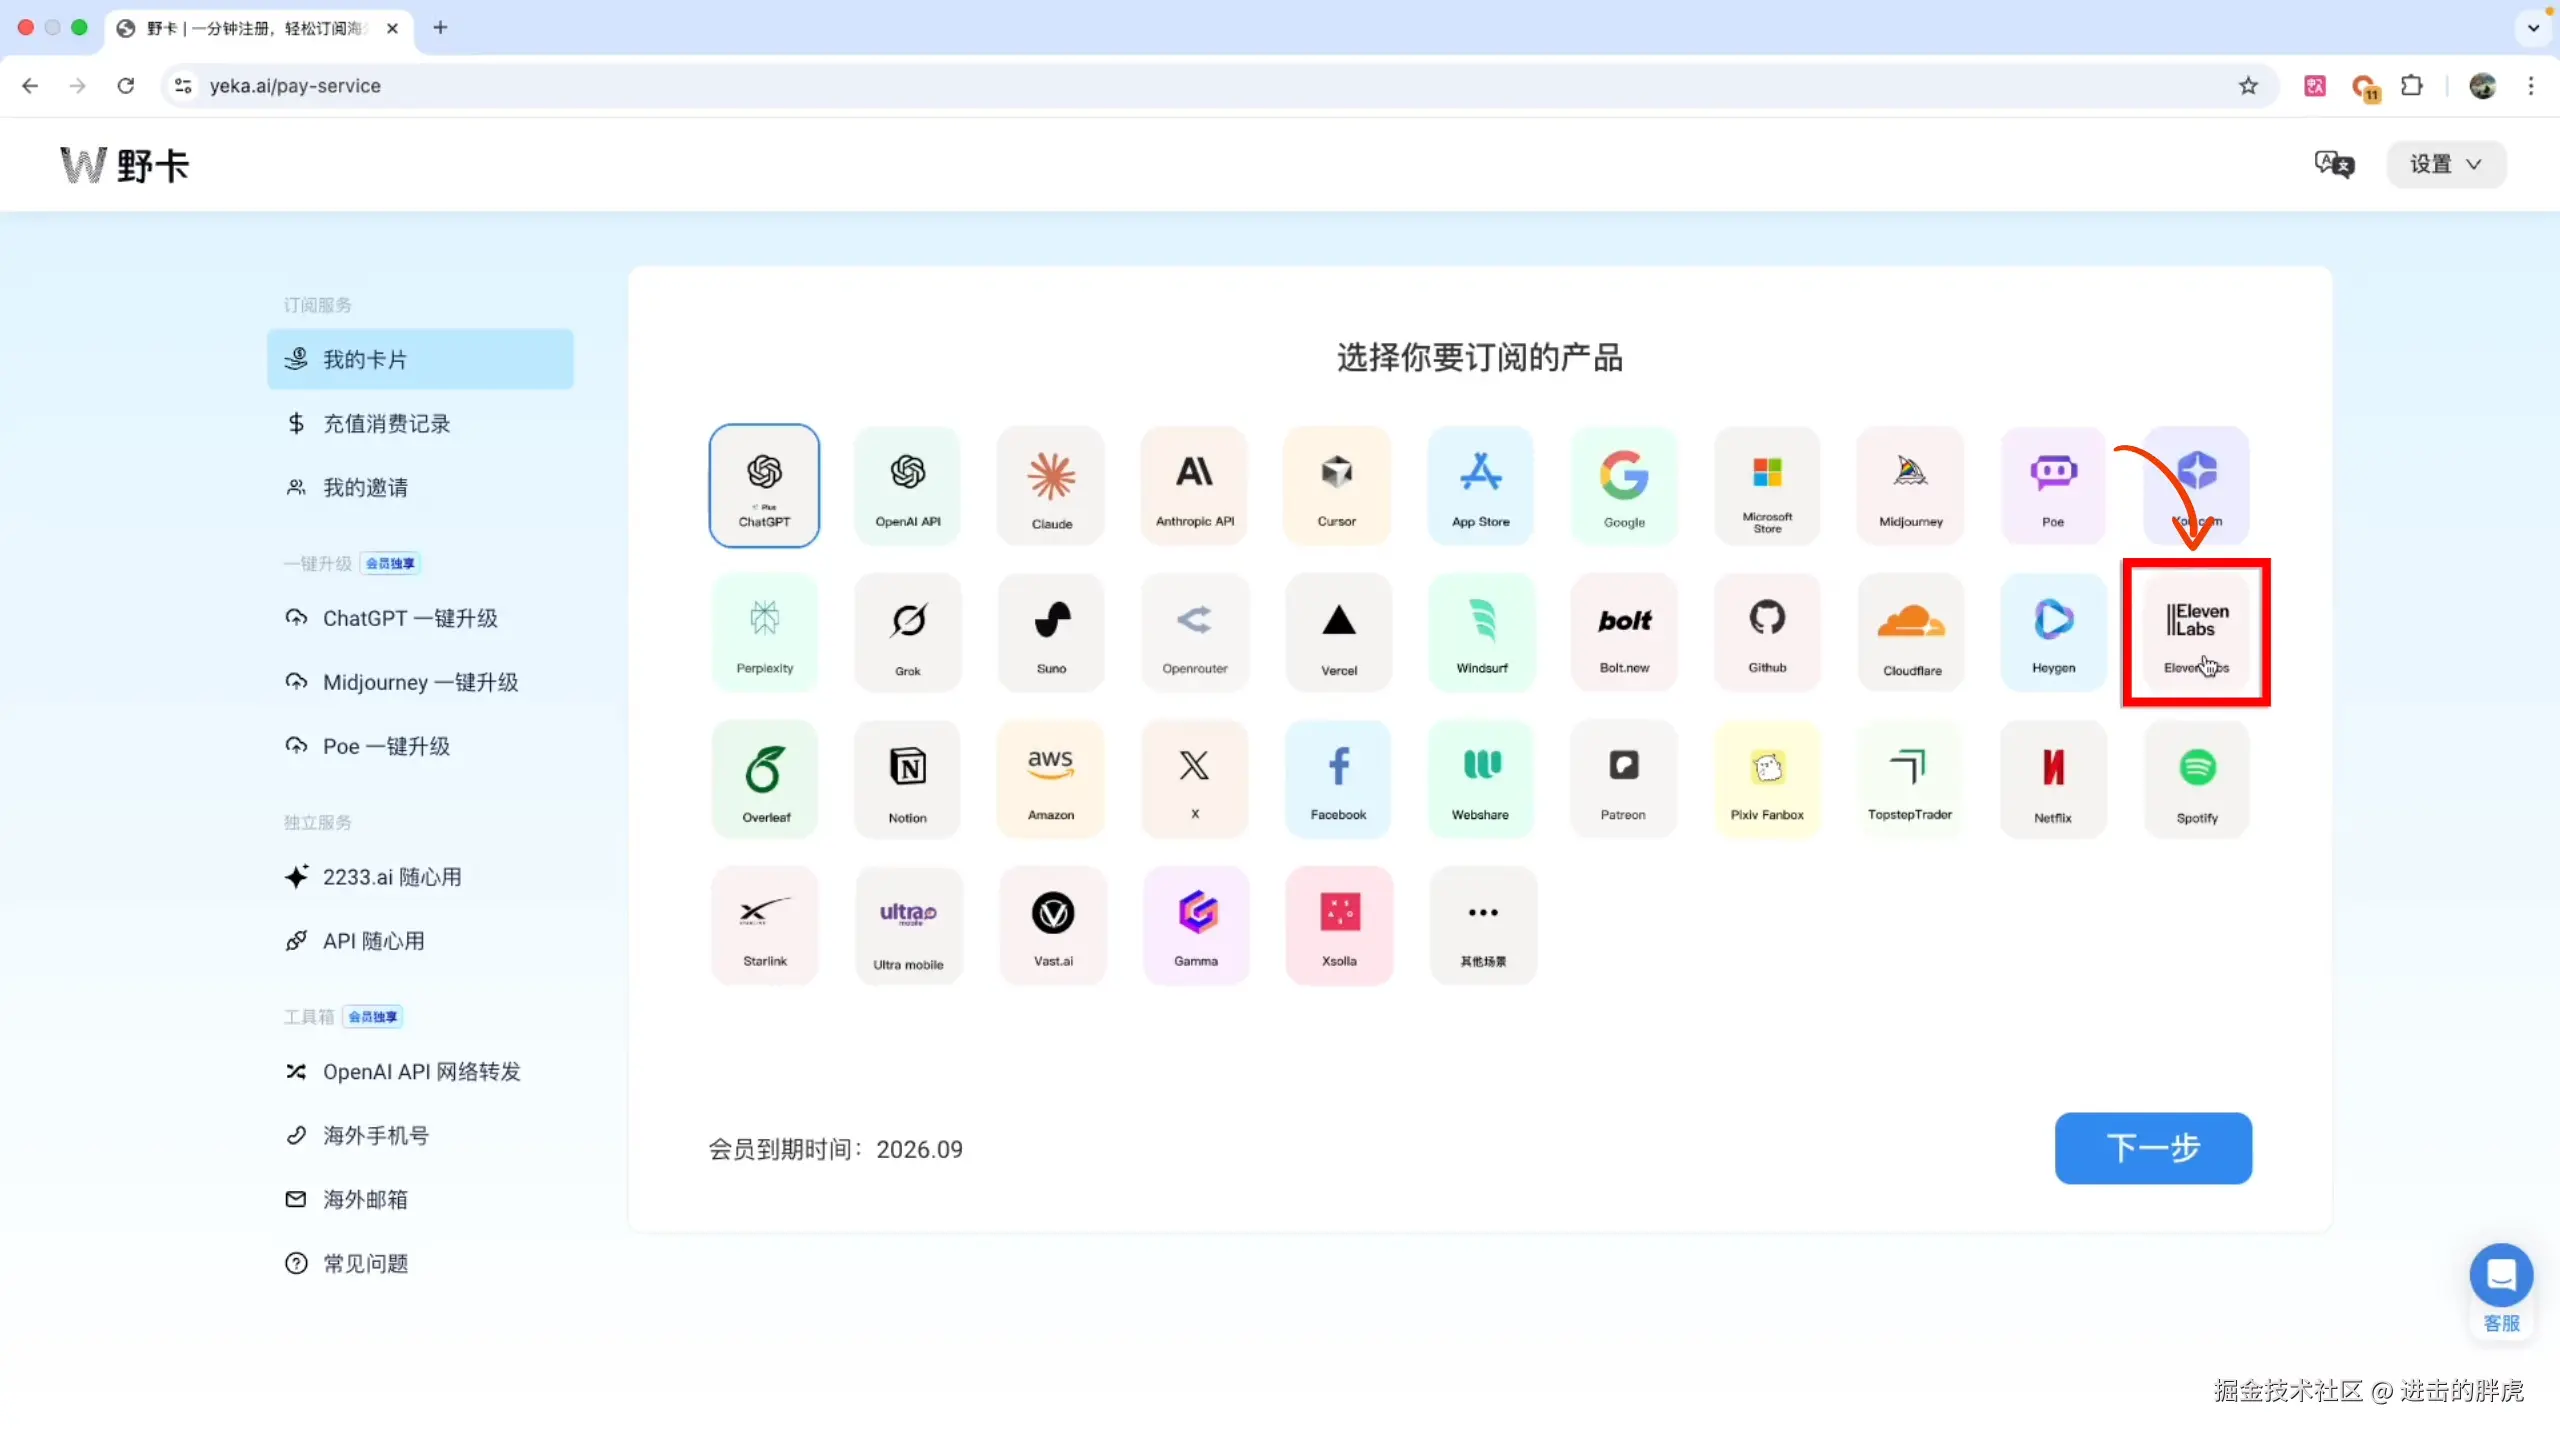The width and height of the screenshot is (2560, 1440).
Task: Pick the Notion product tile
Action: pos(908,779)
